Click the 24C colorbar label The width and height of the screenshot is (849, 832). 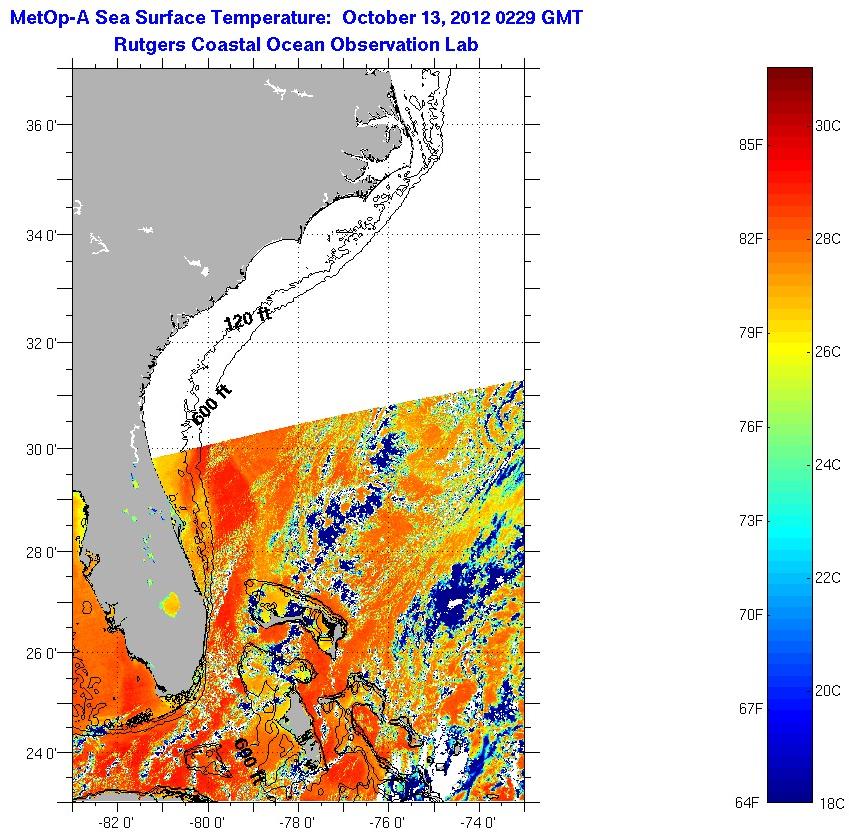click(x=828, y=464)
